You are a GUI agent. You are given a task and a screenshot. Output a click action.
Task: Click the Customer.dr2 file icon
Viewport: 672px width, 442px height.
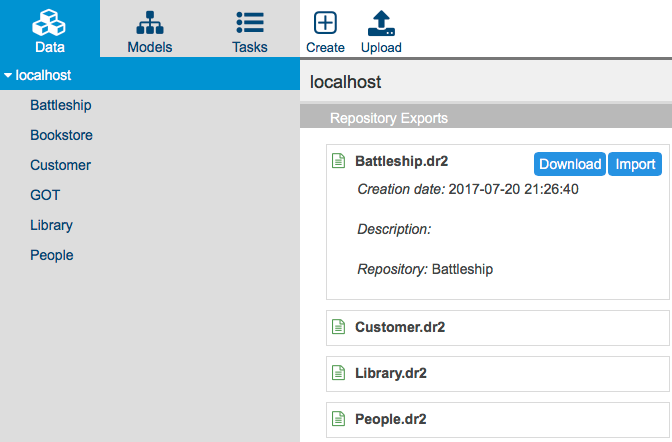339,327
